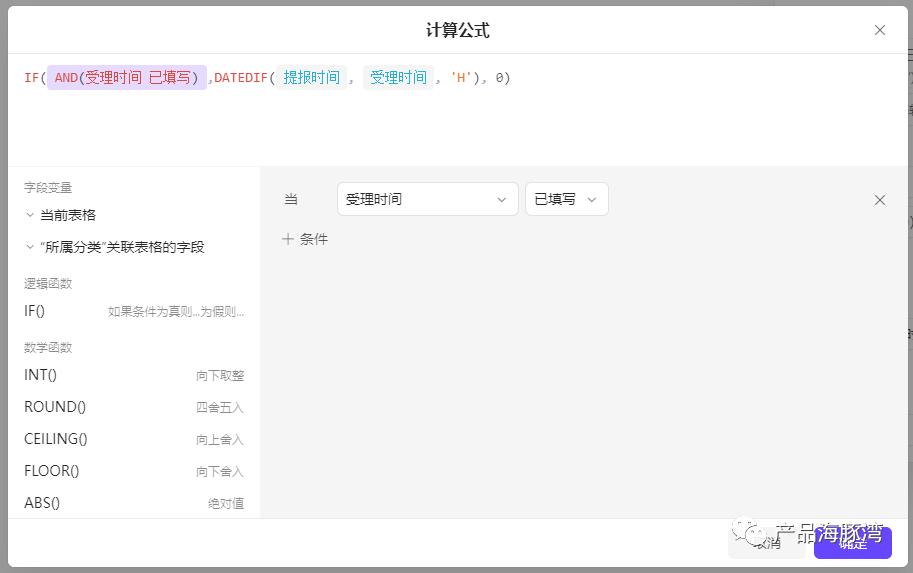Screen dimensions: 913x573
Task: Open the 受理时间 field dropdown
Action: [x=427, y=199]
